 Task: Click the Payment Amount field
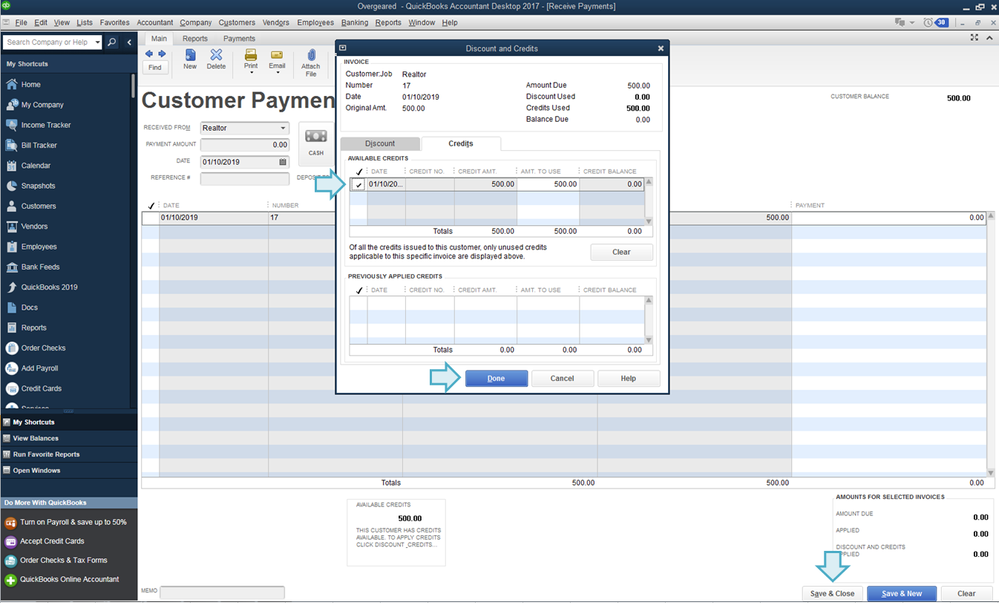[x=245, y=145]
